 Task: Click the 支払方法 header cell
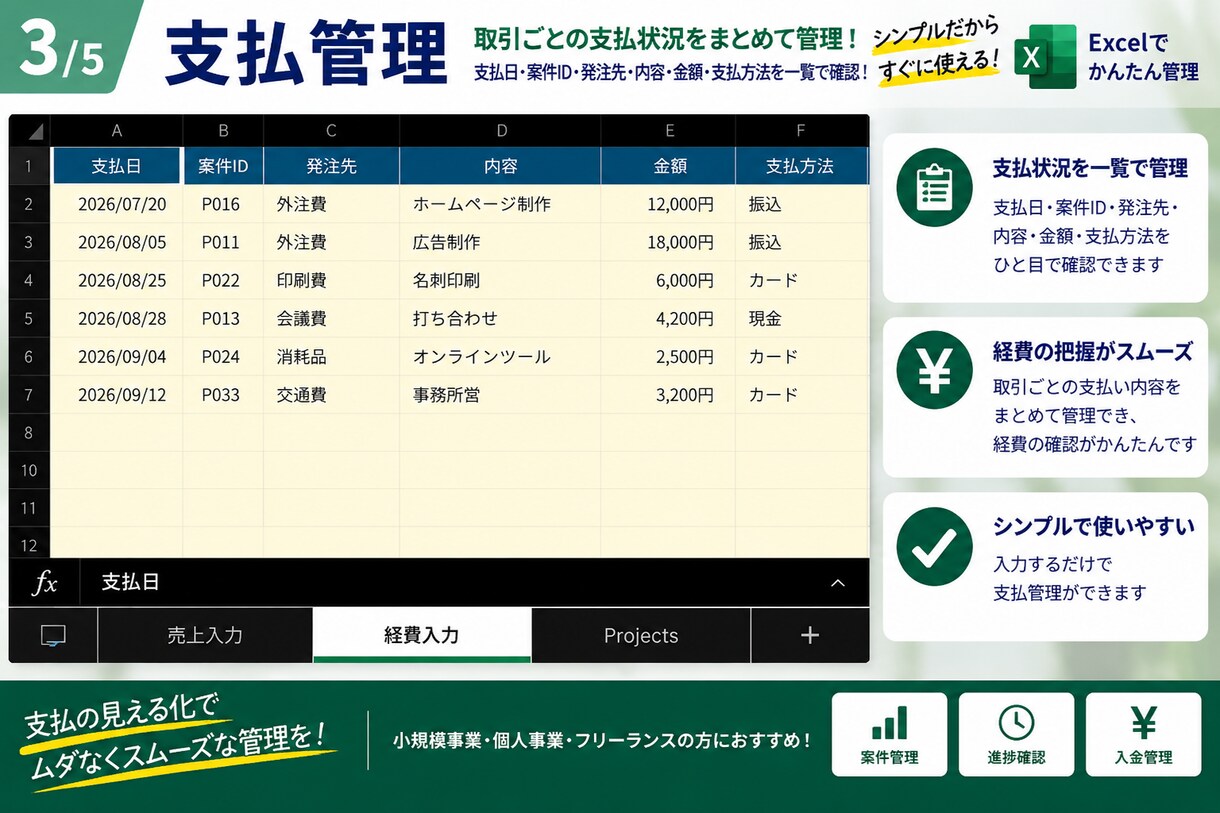[801, 166]
